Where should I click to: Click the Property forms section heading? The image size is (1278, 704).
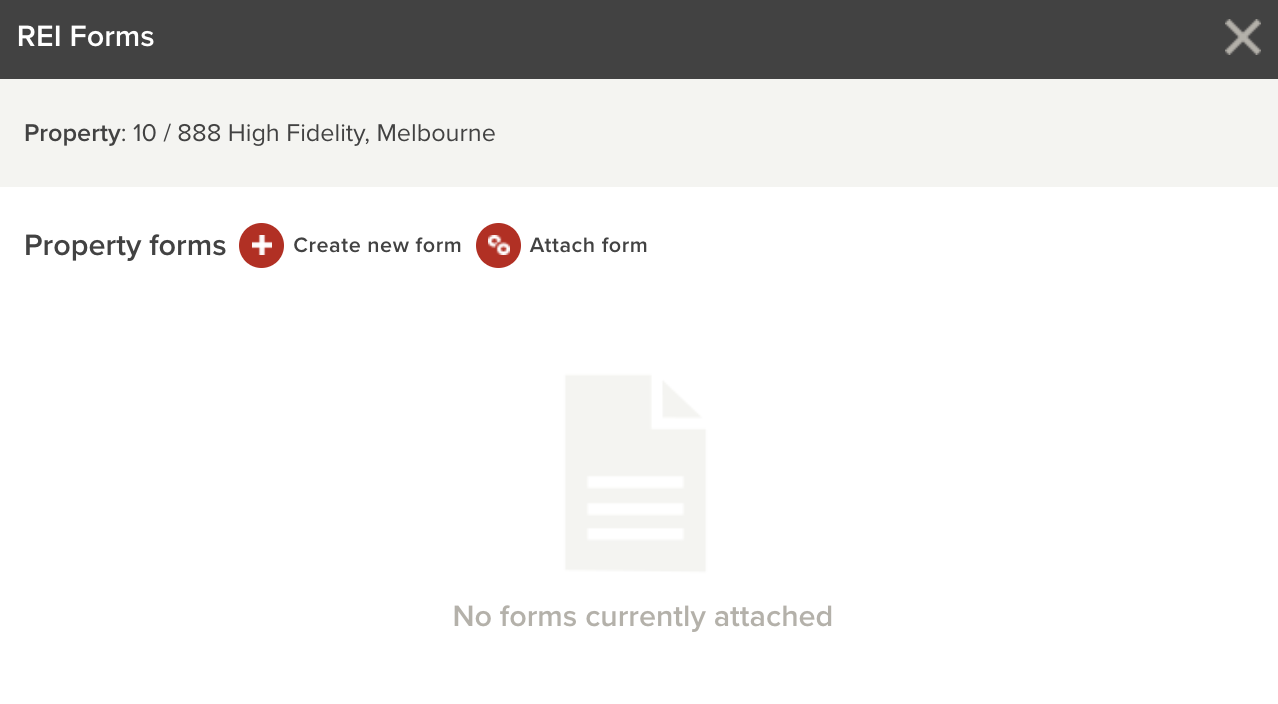[x=125, y=246]
